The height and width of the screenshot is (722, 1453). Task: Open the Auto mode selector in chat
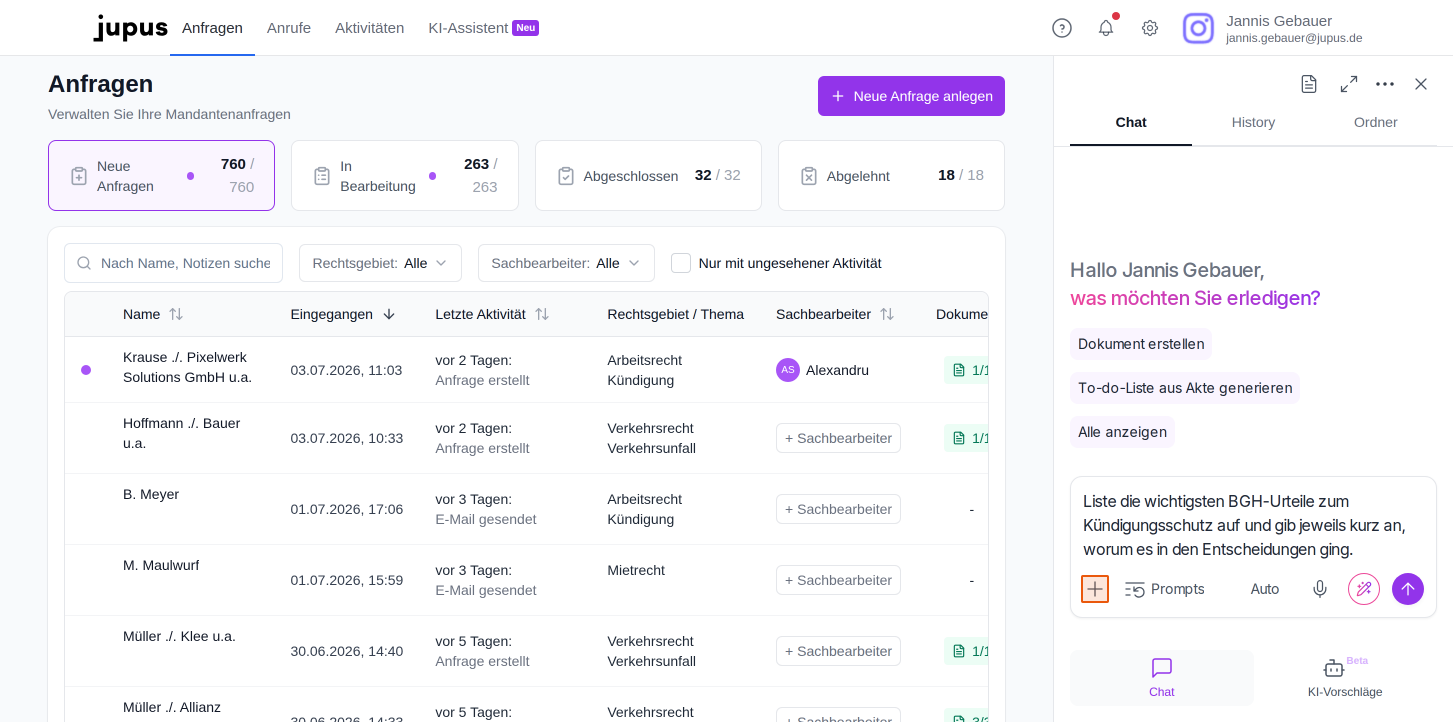point(1265,589)
